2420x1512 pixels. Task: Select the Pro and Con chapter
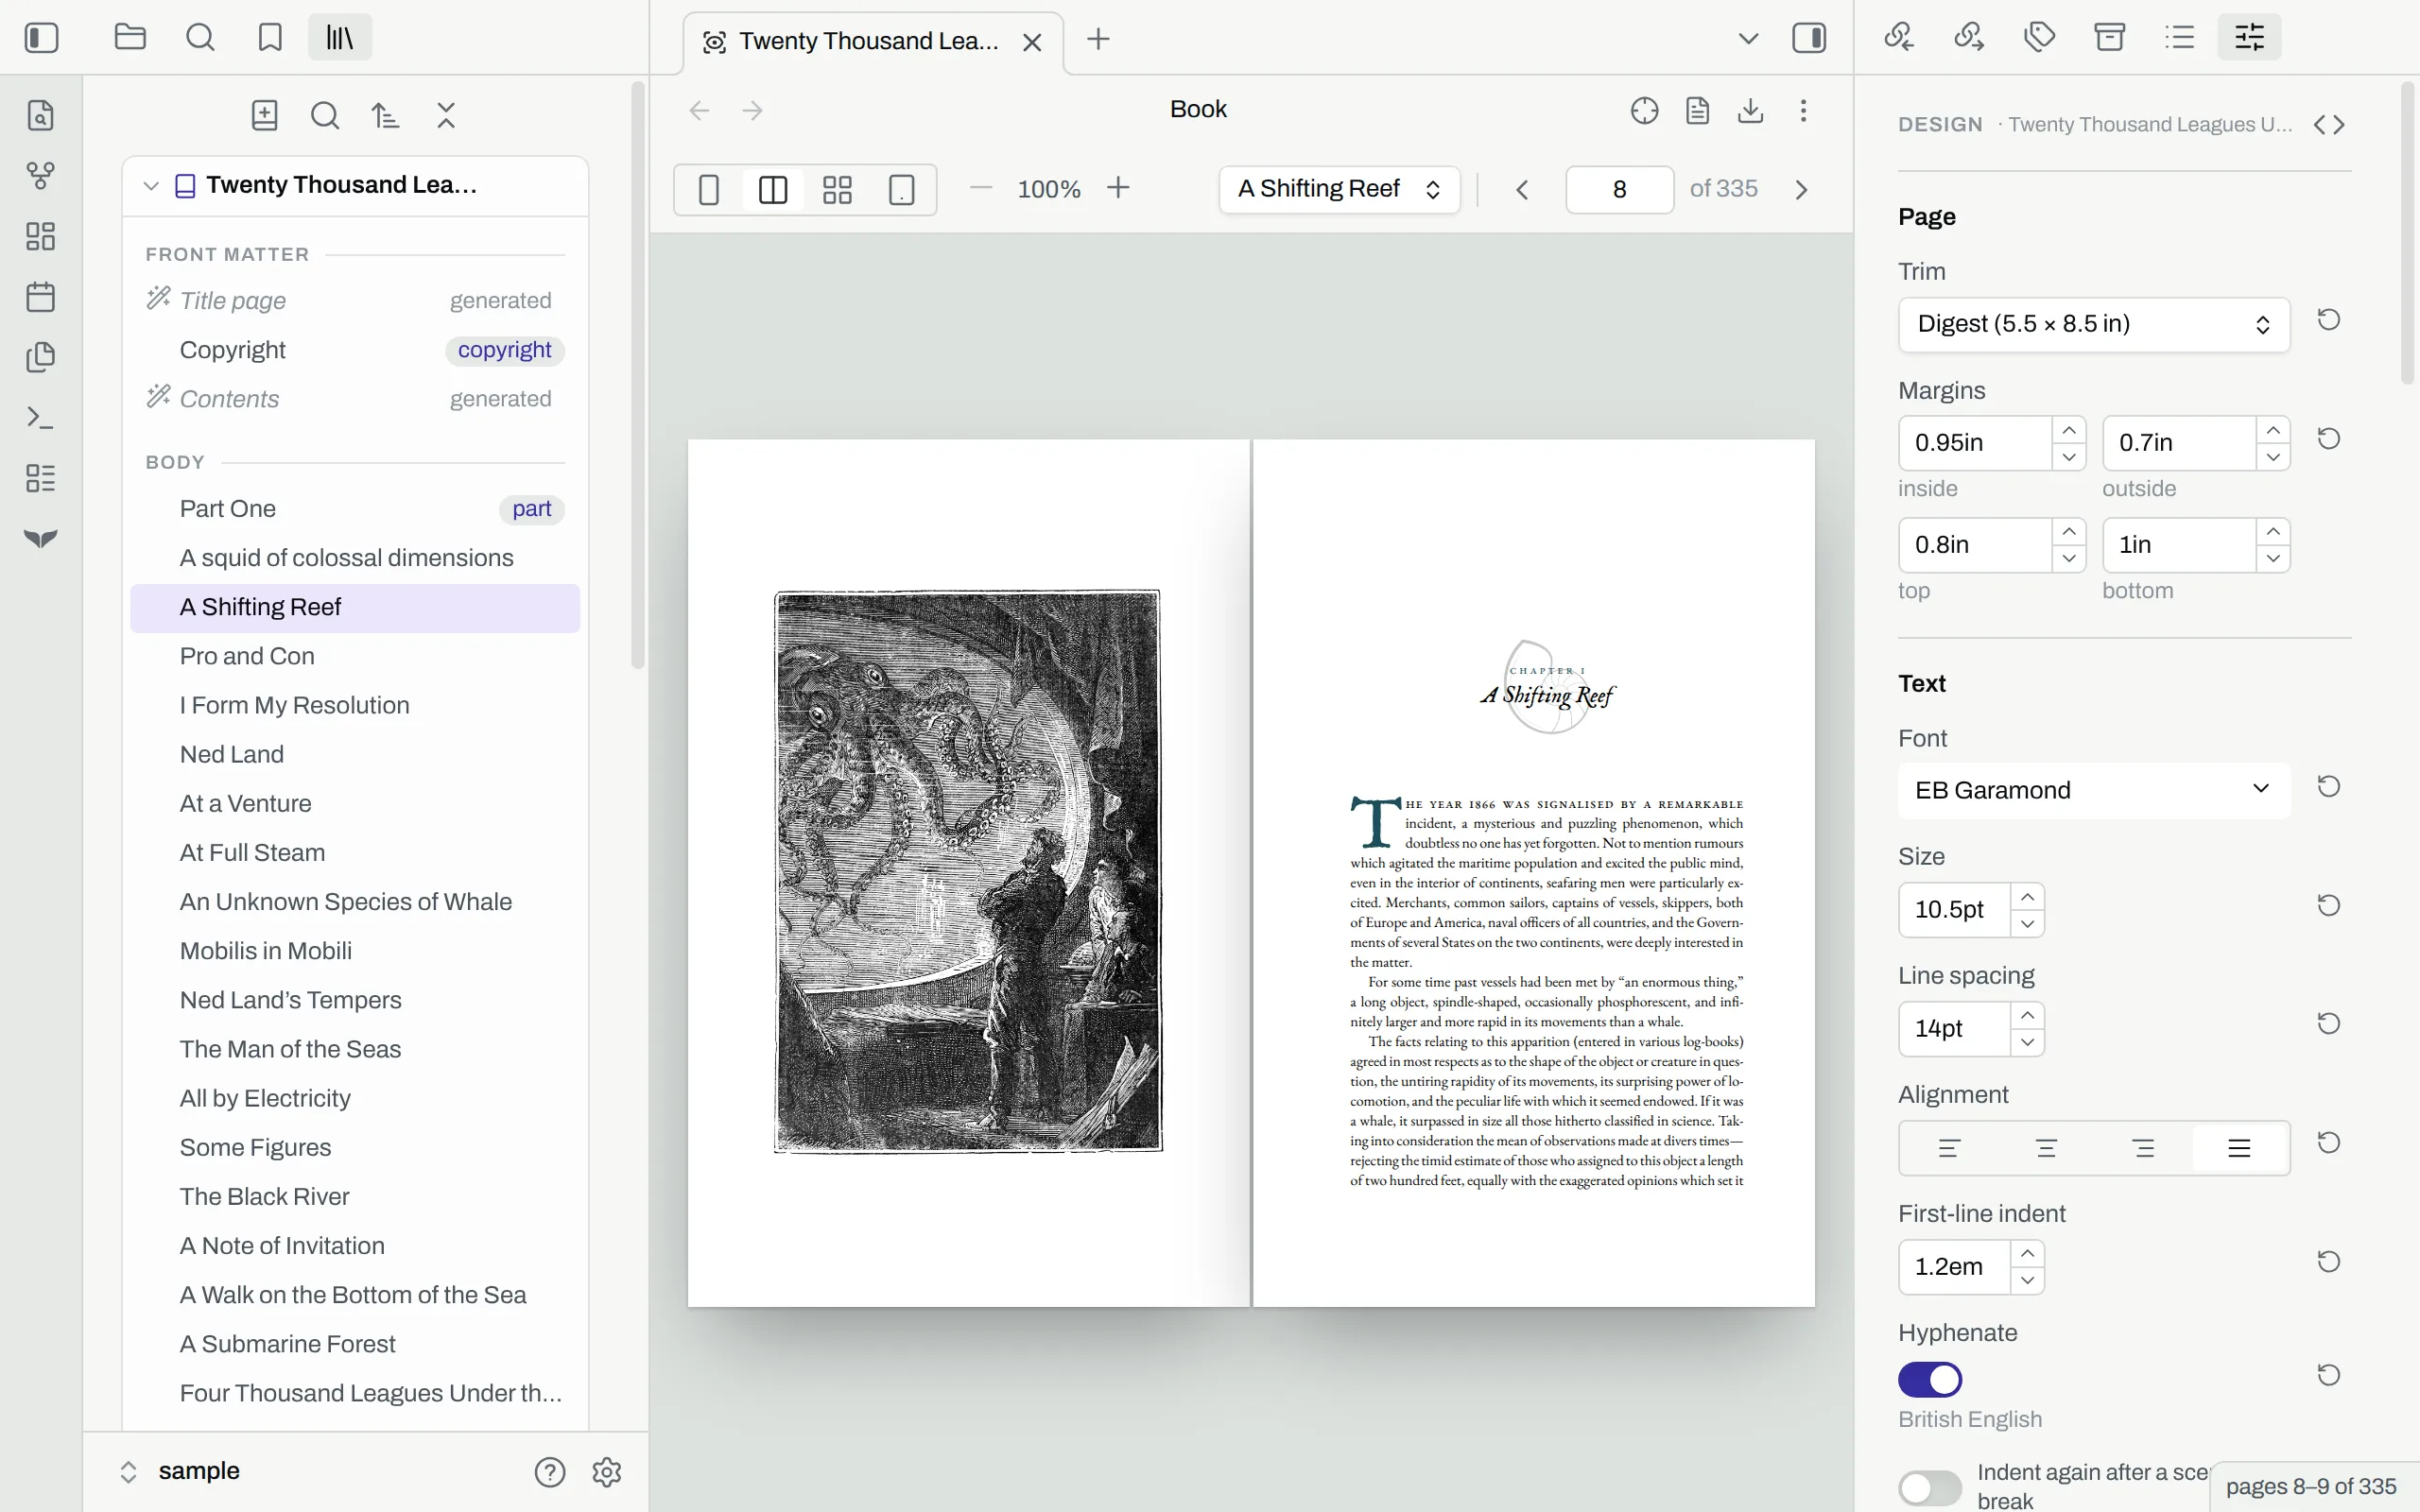pyautogui.click(x=355, y=656)
